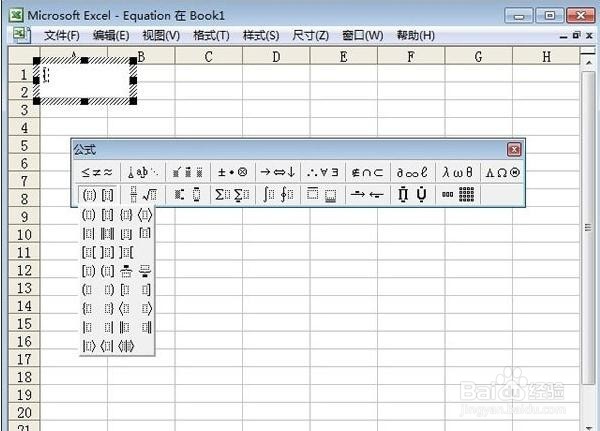This screenshot has width=600, height=431.
Task: Insert right angle bracket only template
Action: tap(146, 308)
